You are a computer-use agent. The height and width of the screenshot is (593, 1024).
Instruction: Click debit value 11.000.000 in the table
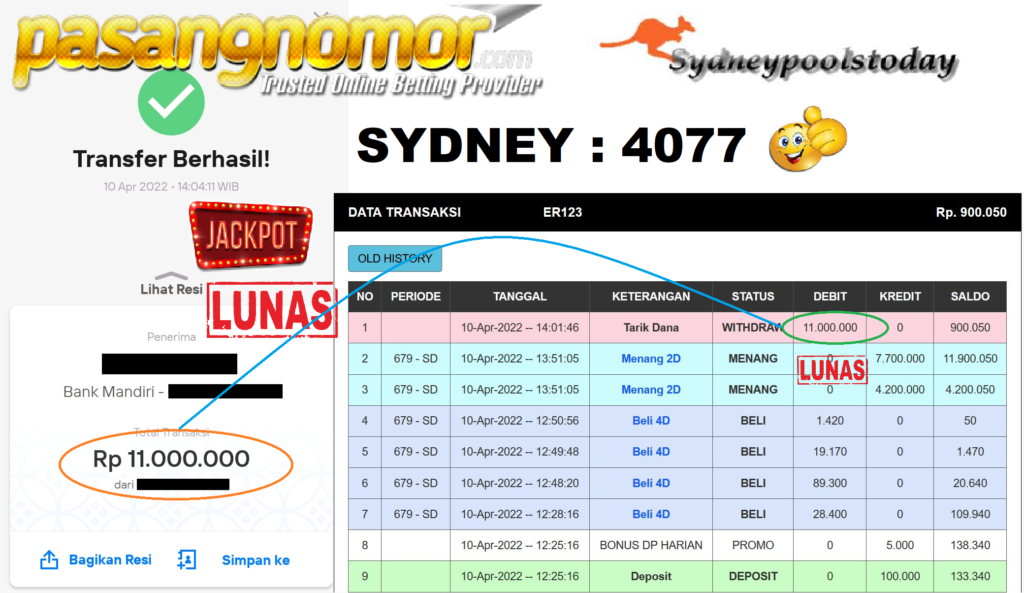click(830, 328)
